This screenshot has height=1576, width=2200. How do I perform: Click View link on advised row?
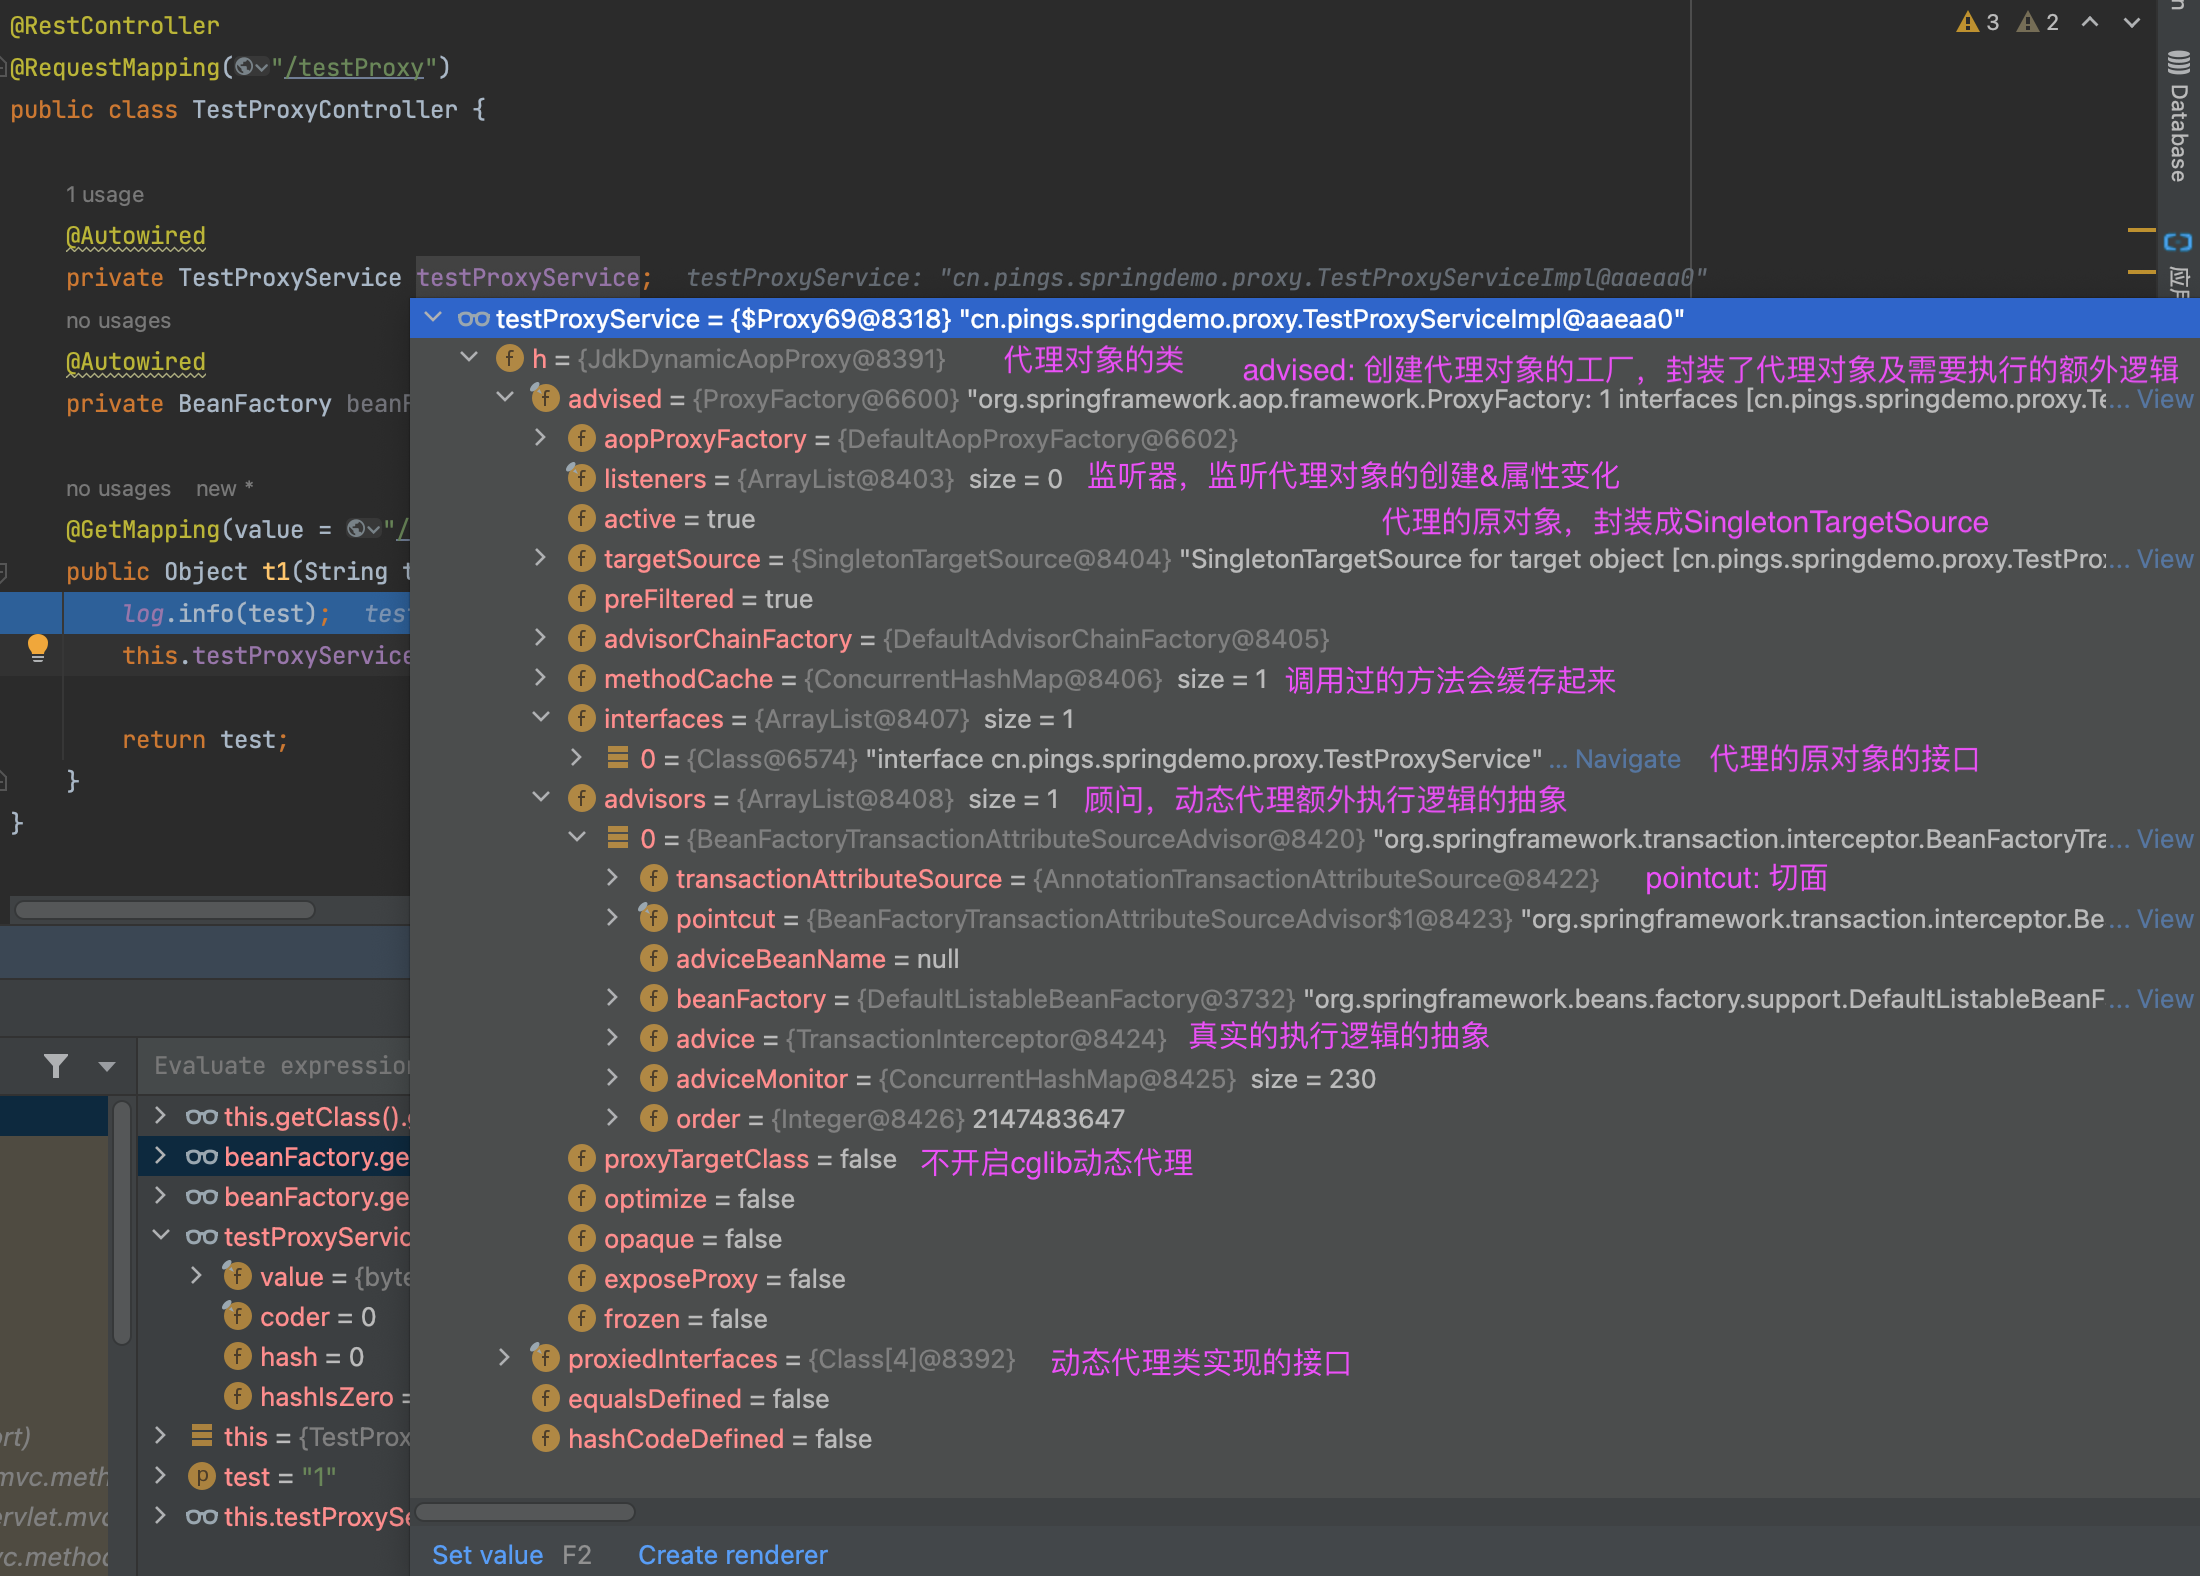[x=2165, y=399]
